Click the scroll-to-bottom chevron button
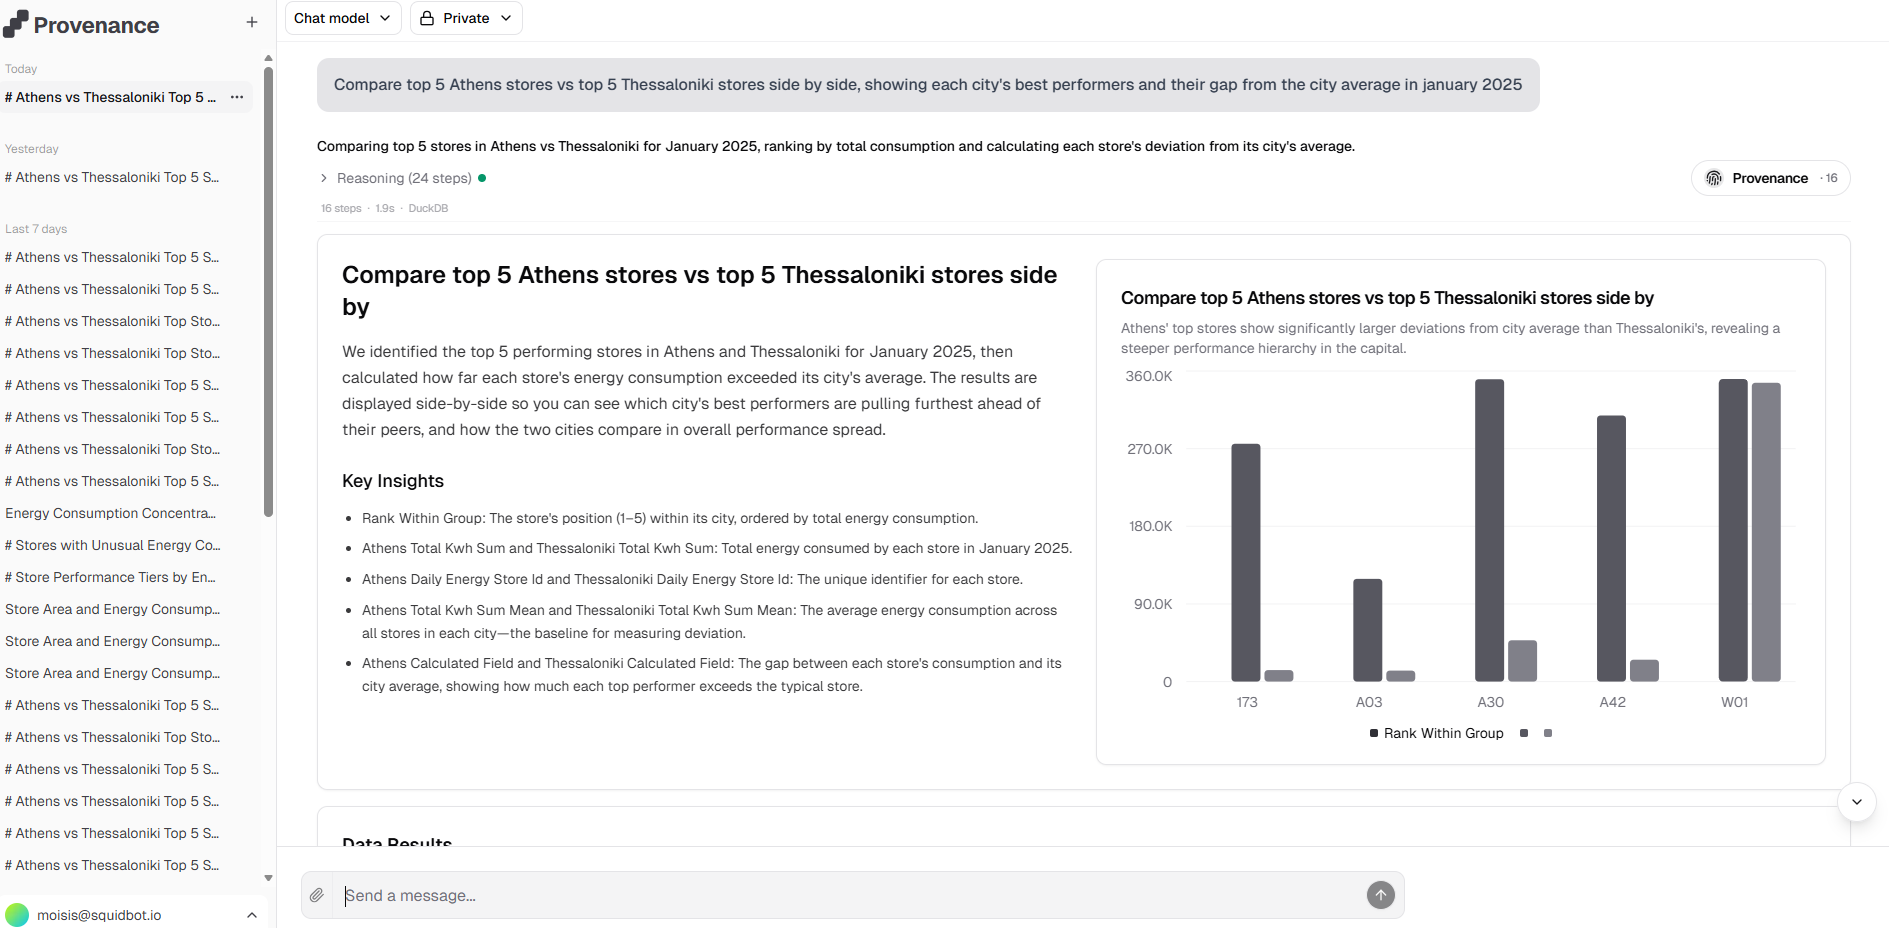This screenshot has height=928, width=1889. click(x=1856, y=802)
